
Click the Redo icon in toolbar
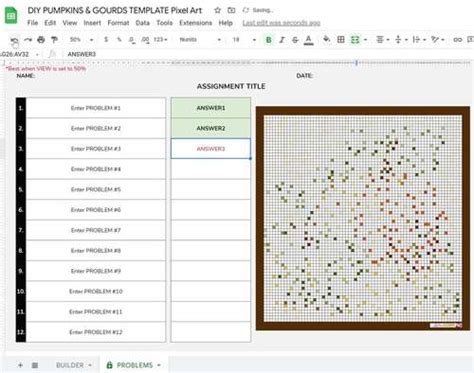coord(28,40)
